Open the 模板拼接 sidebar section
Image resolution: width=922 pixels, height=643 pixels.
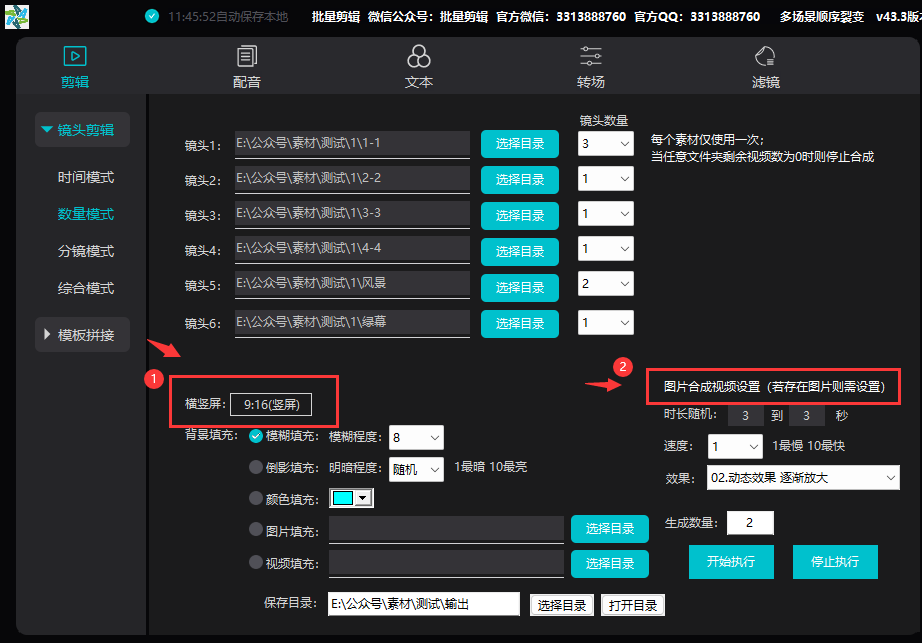coord(80,334)
